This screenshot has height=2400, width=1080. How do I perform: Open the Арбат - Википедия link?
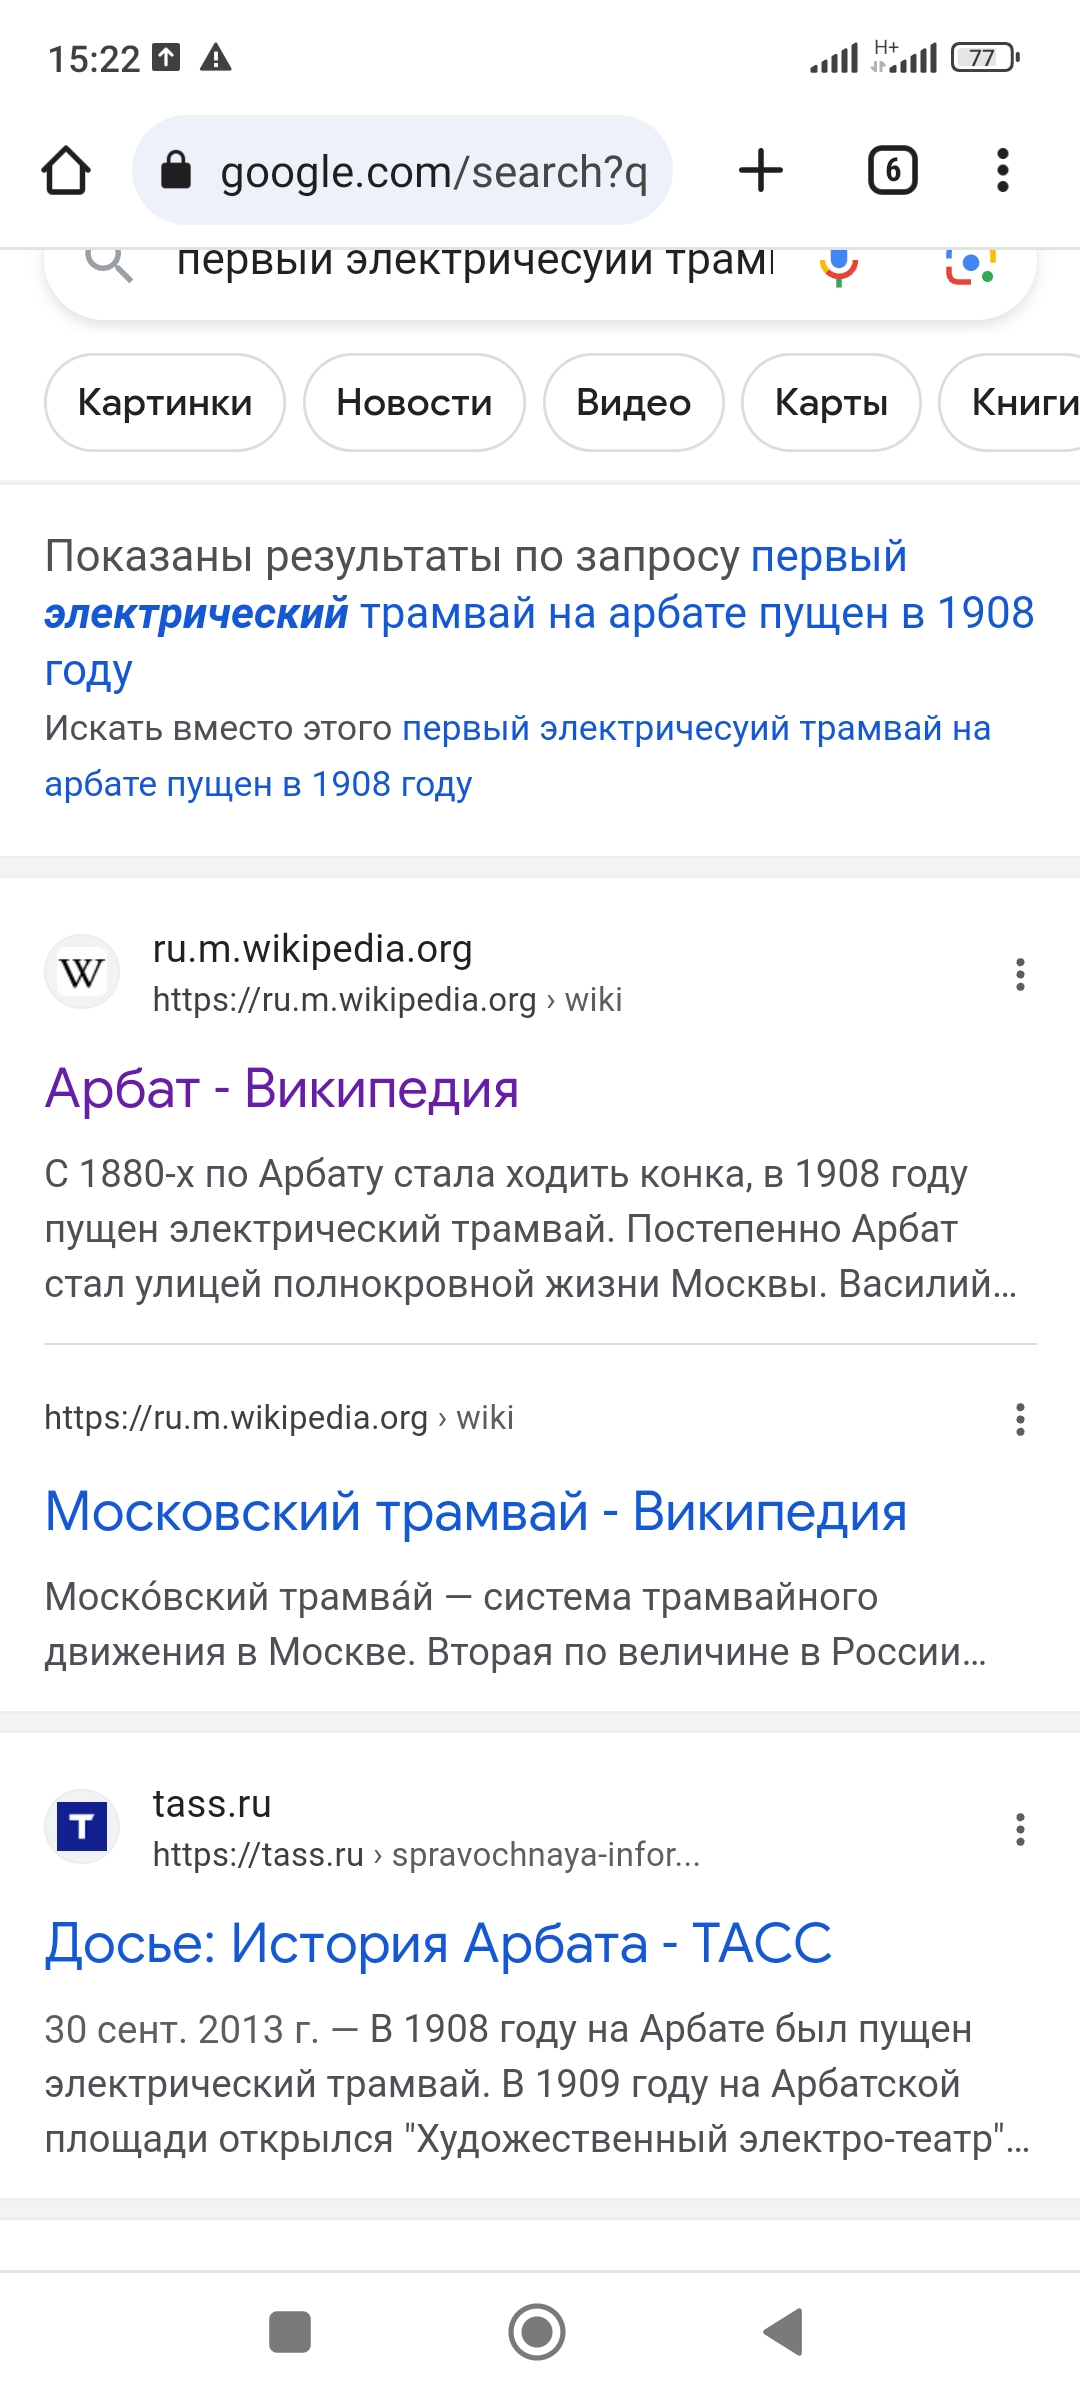click(282, 1088)
